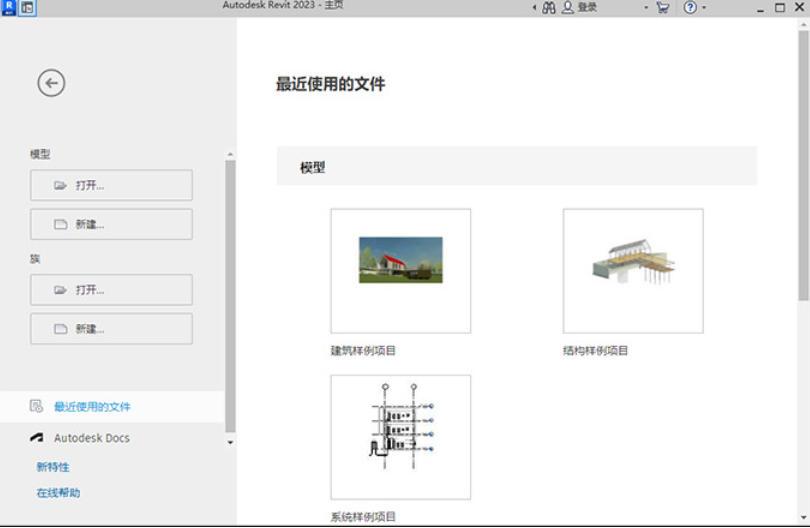Viewport: 810px width, 528px height.
Task: Click 新建 button under 模型 section
Action: pos(112,224)
